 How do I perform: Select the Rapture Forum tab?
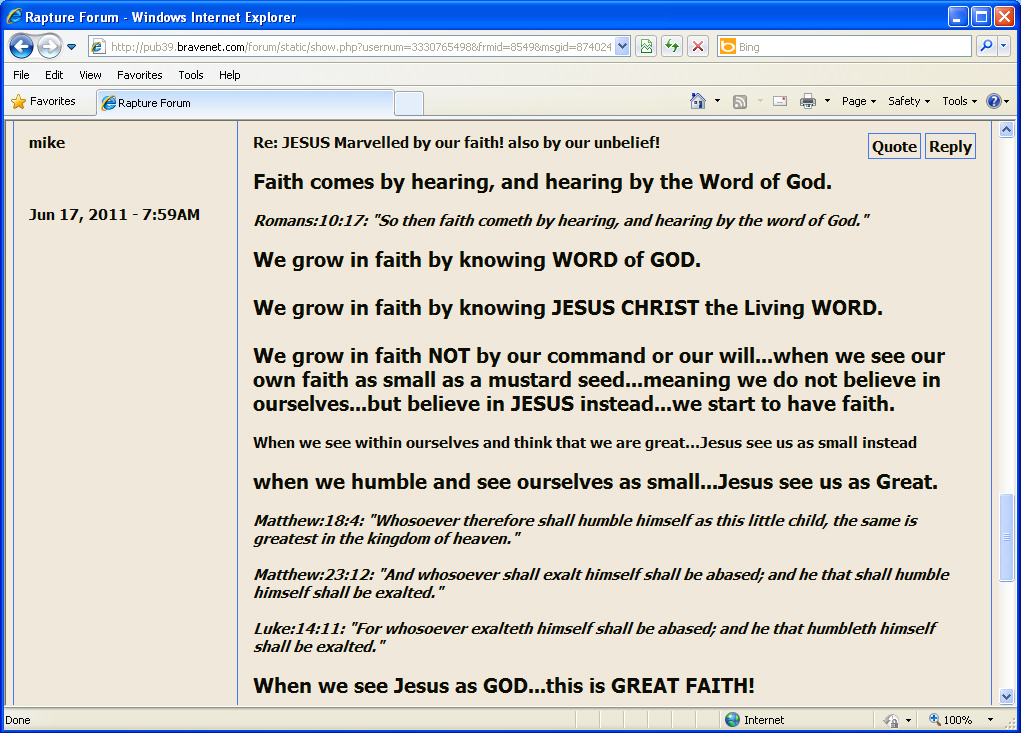[245, 103]
